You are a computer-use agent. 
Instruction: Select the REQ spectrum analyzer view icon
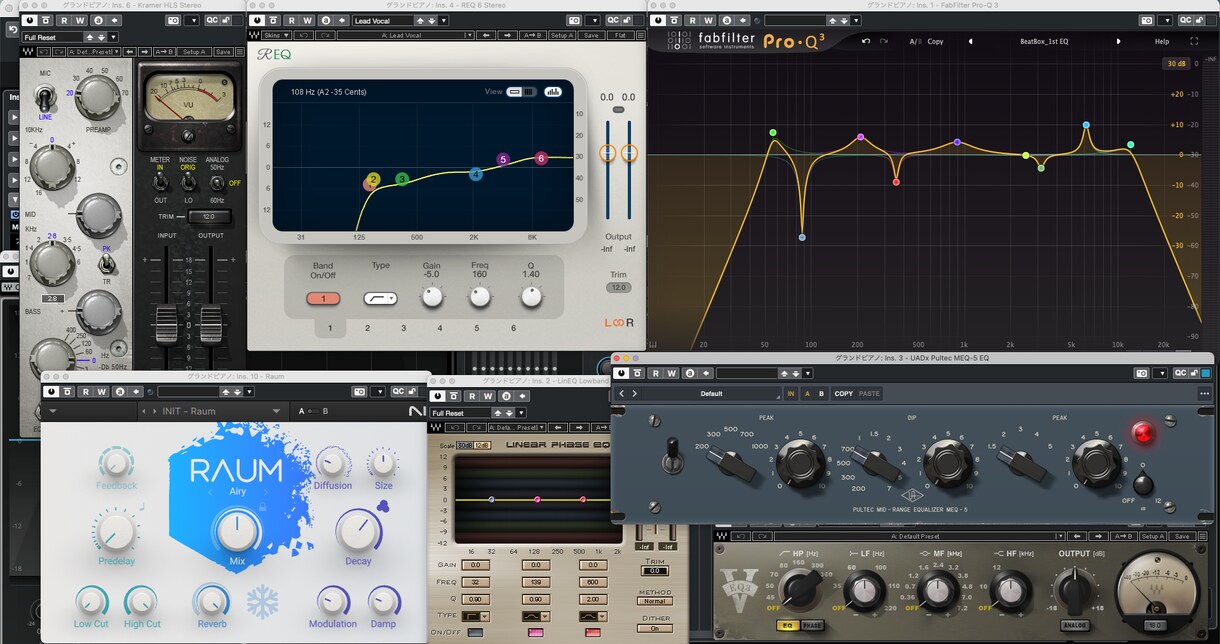coord(553,91)
